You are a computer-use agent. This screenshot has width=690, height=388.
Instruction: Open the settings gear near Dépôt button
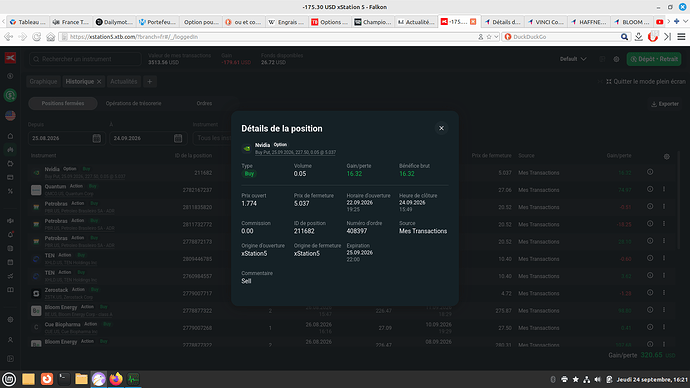(616, 59)
